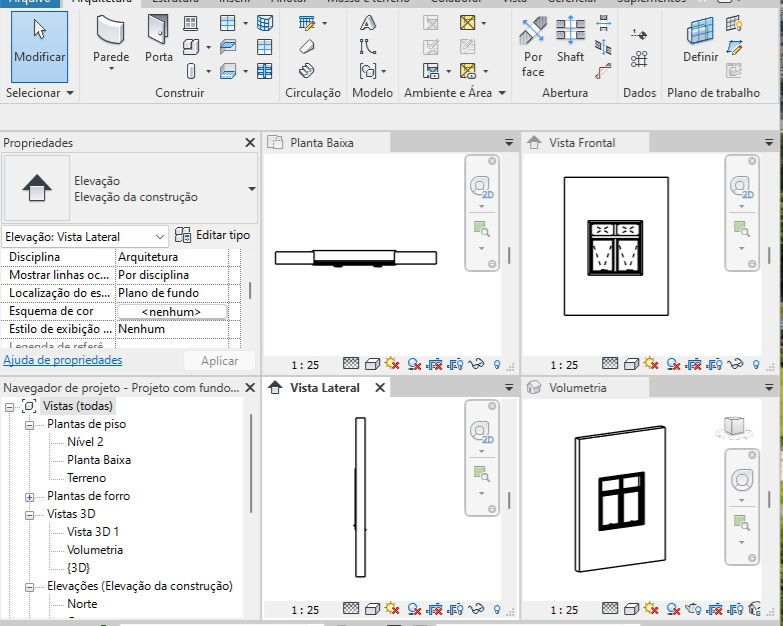Expand the Plantas de forro tree node
The height and width of the screenshot is (626, 783).
click(x=29, y=497)
